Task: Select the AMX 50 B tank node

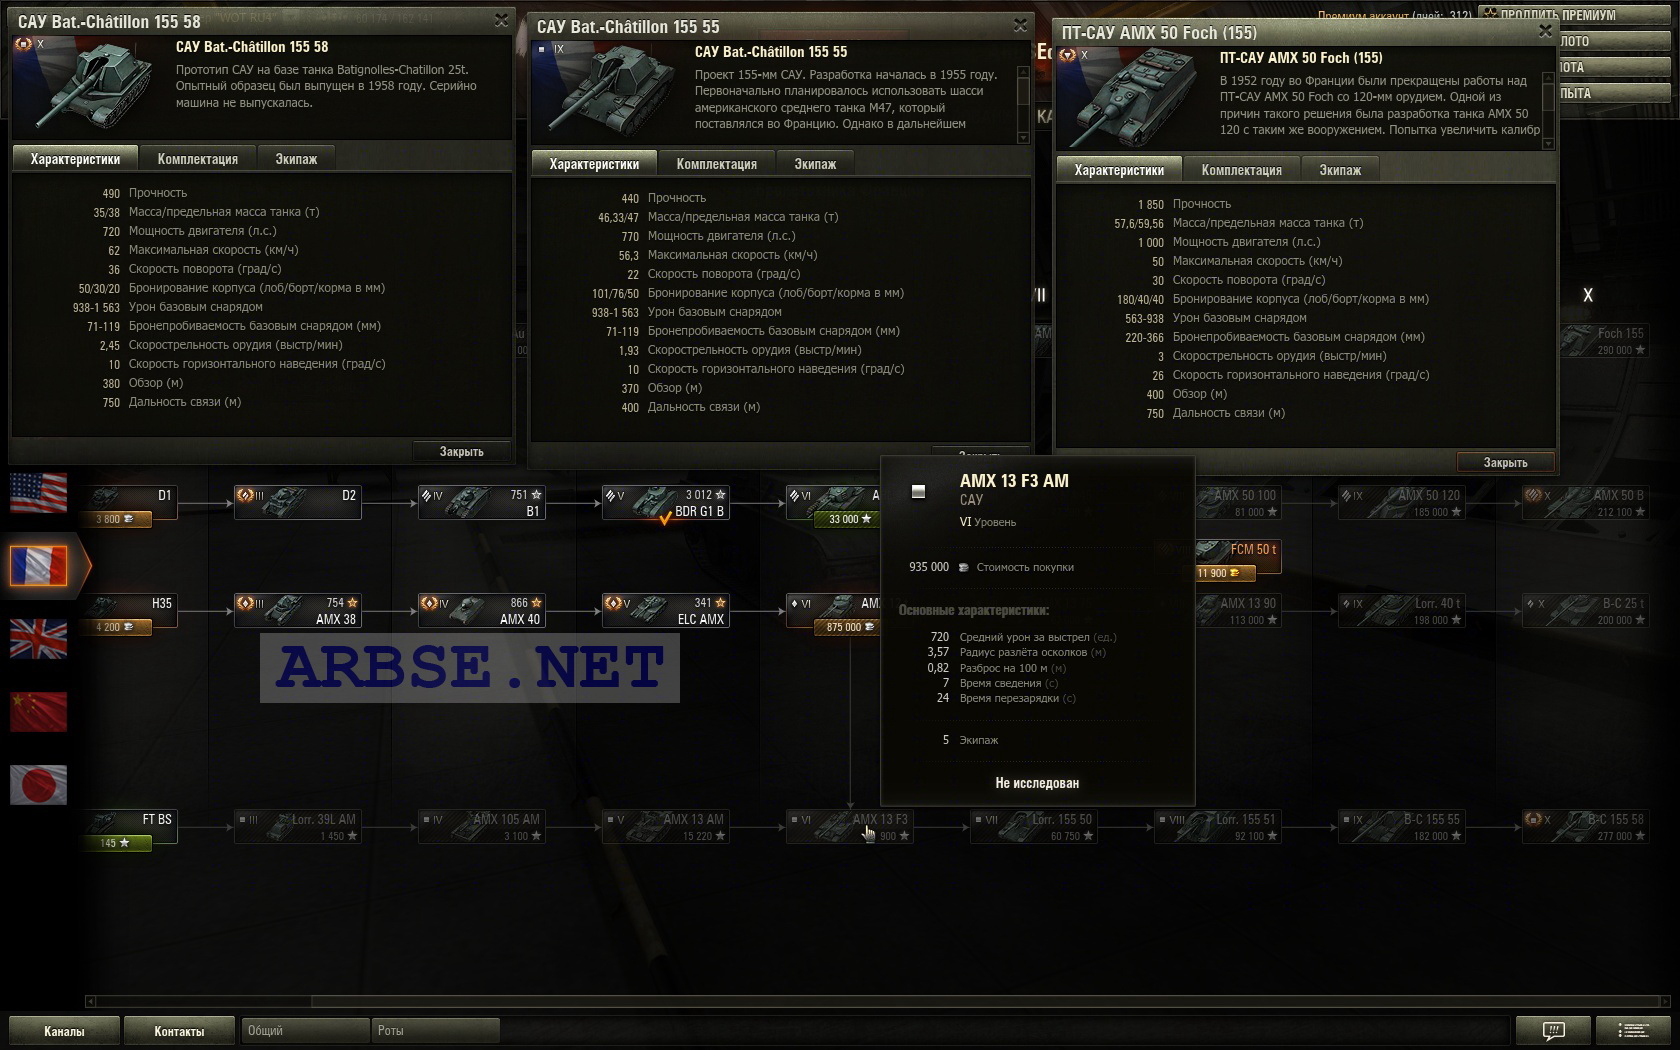Action: (1585, 502)
